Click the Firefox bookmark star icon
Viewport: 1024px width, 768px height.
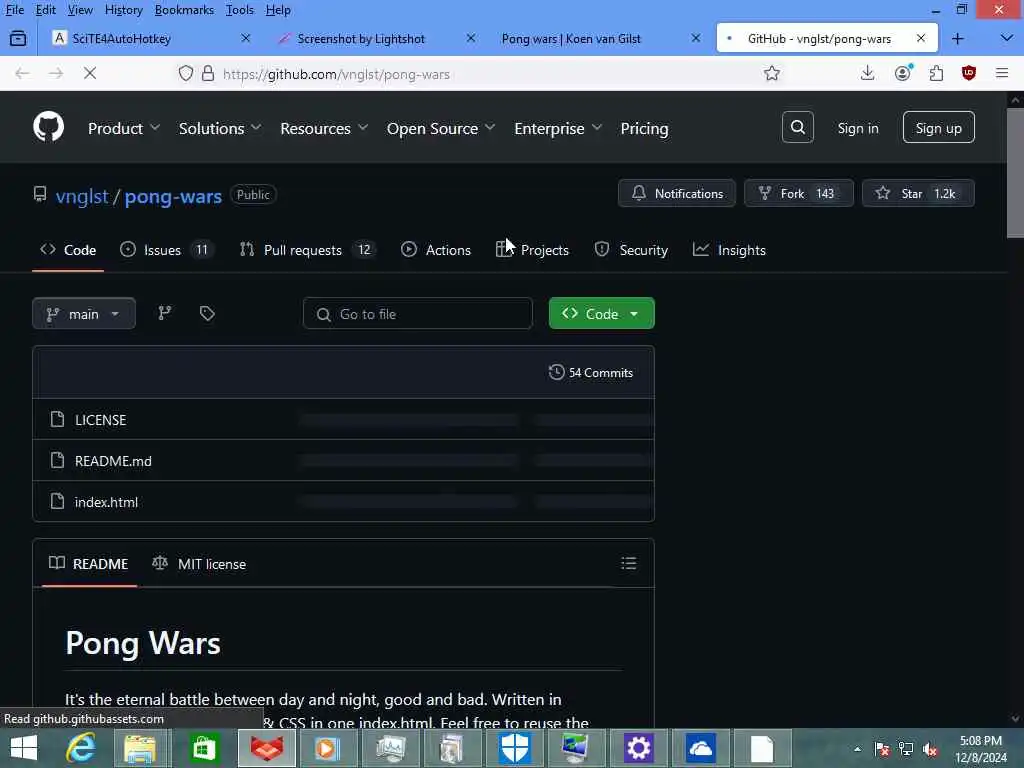[772, 73]
